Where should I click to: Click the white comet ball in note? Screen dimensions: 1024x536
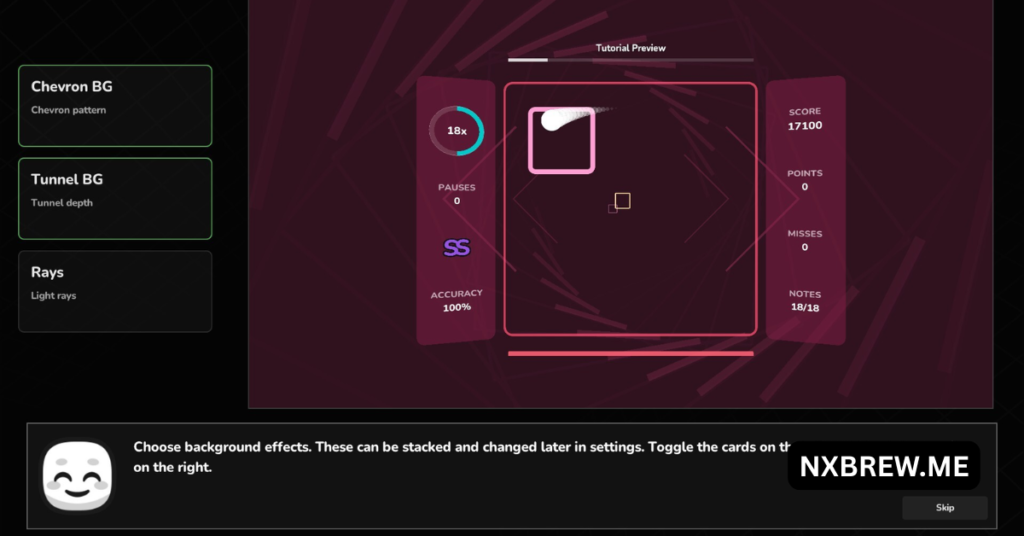point(553,121)
